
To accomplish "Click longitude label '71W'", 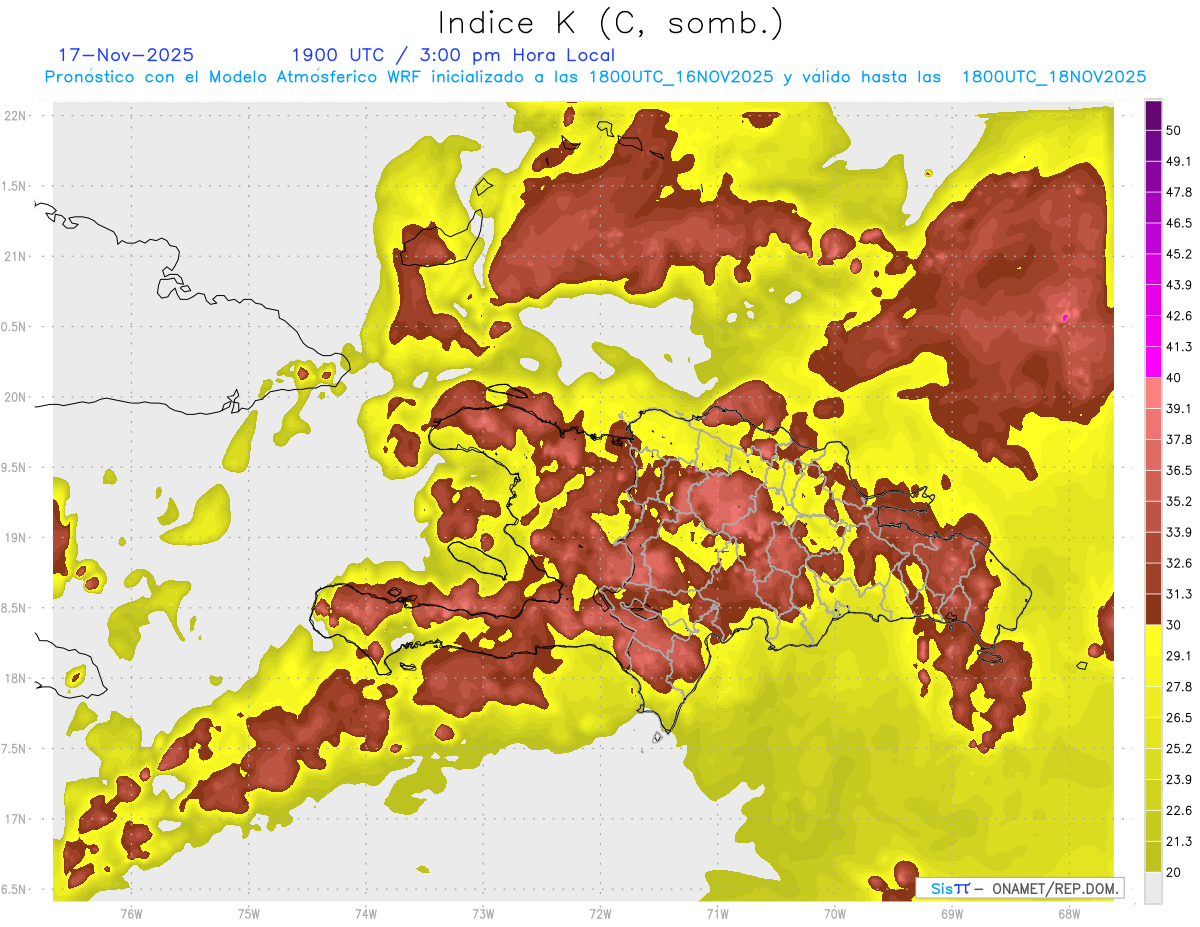I will [717, 914].
